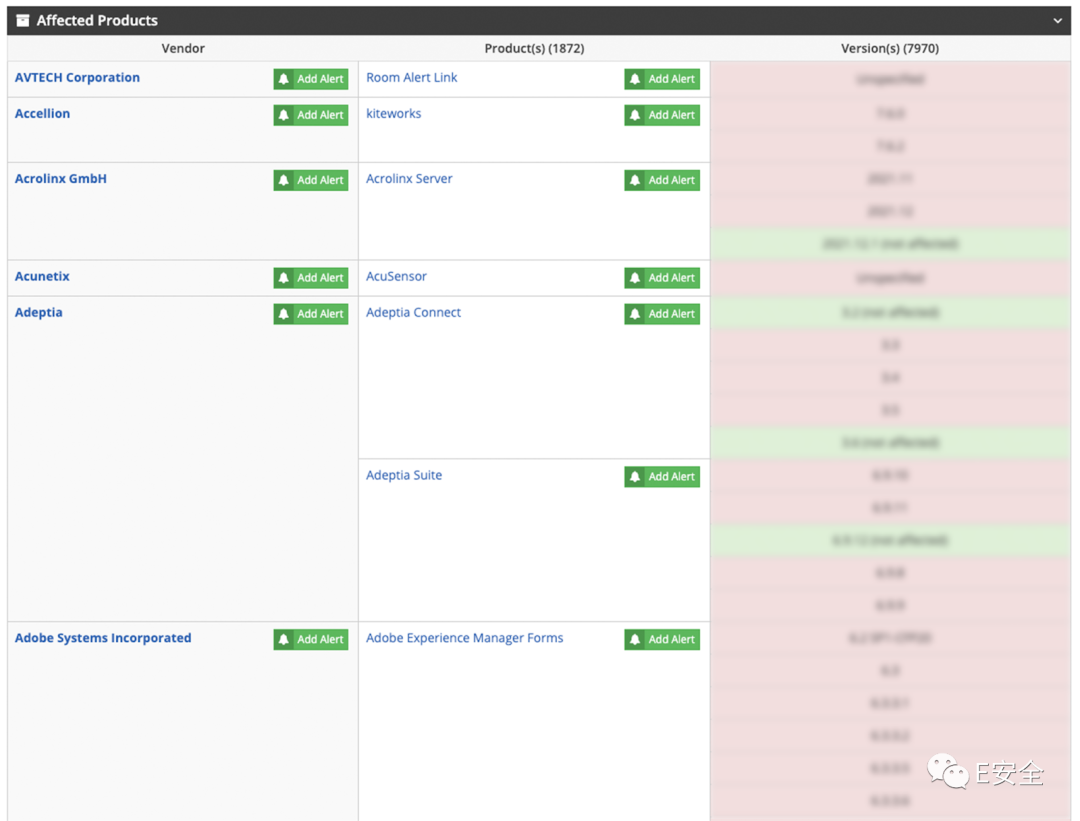Open the AVTECH Corporation vendor link
1080x821 pixels.
77,78
